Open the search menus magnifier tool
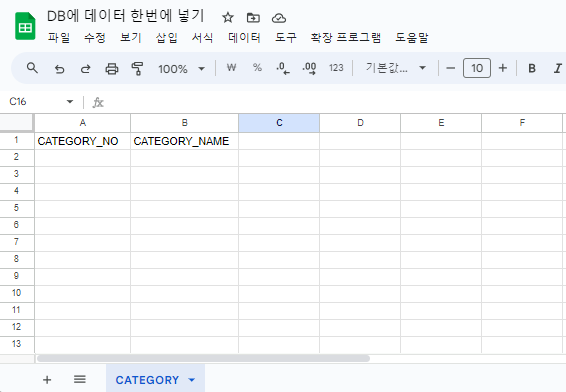This screenshot has height=392, width=566. click(x=32, y=67)
